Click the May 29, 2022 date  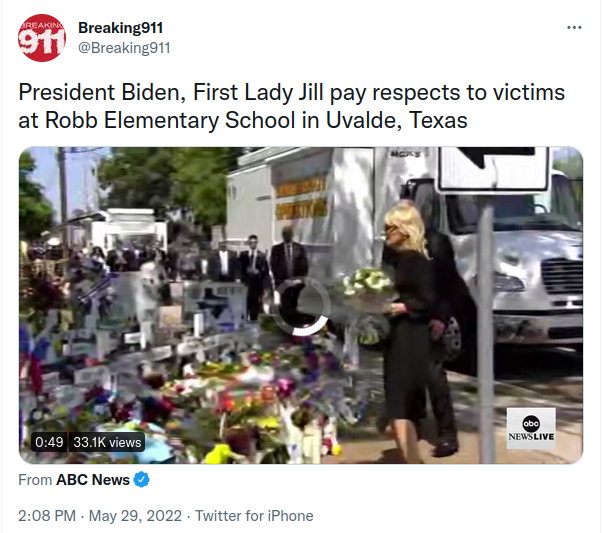point(135,516)
